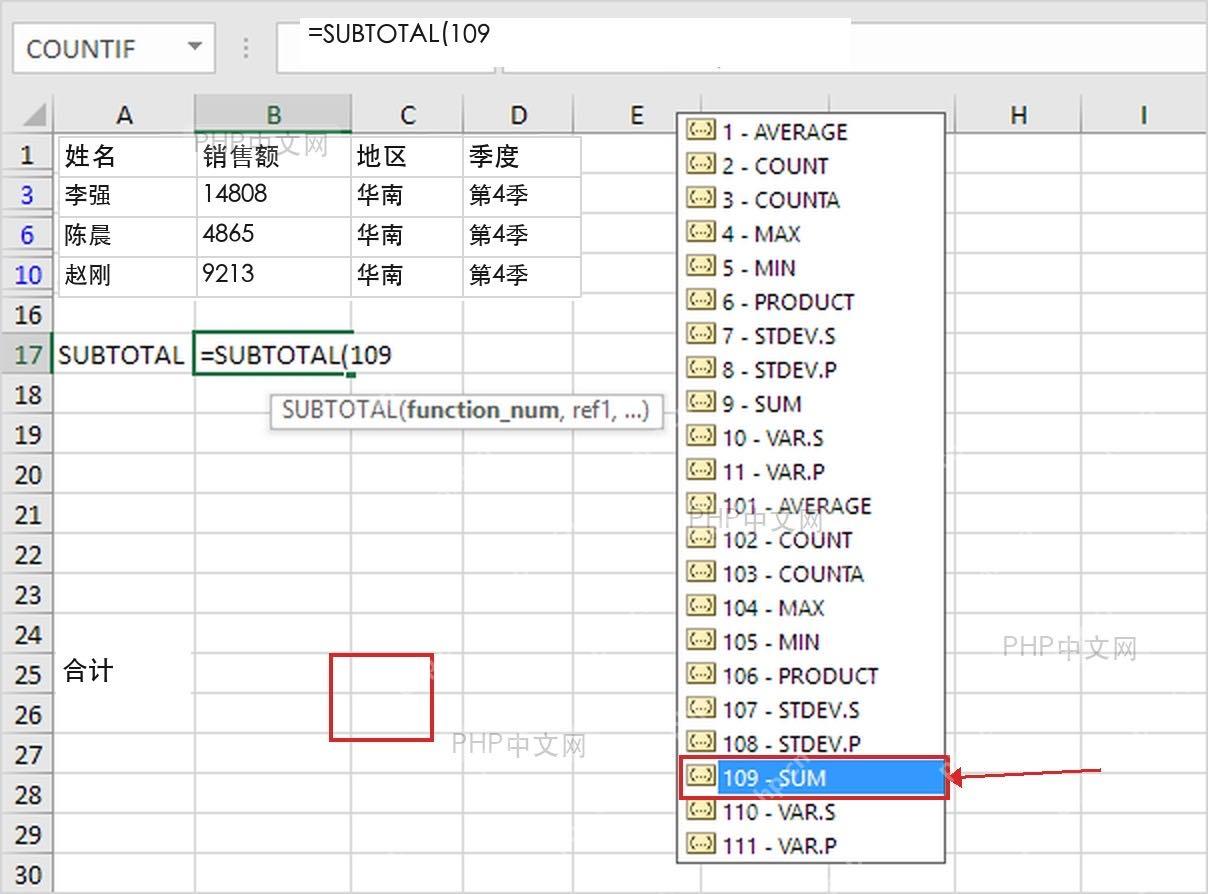Select column B header
The width and height of the screenshot is (1208, 894).
point(273,115)
